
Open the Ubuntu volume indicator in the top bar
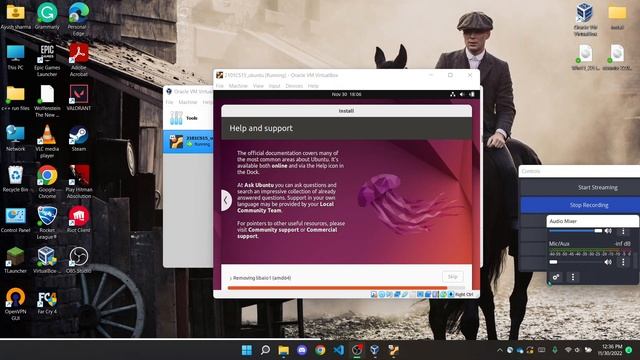(x=462, y=94)
